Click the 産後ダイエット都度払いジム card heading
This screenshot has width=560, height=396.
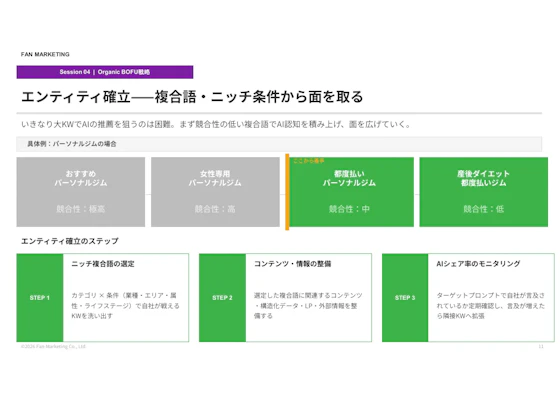tap(484, 178)
